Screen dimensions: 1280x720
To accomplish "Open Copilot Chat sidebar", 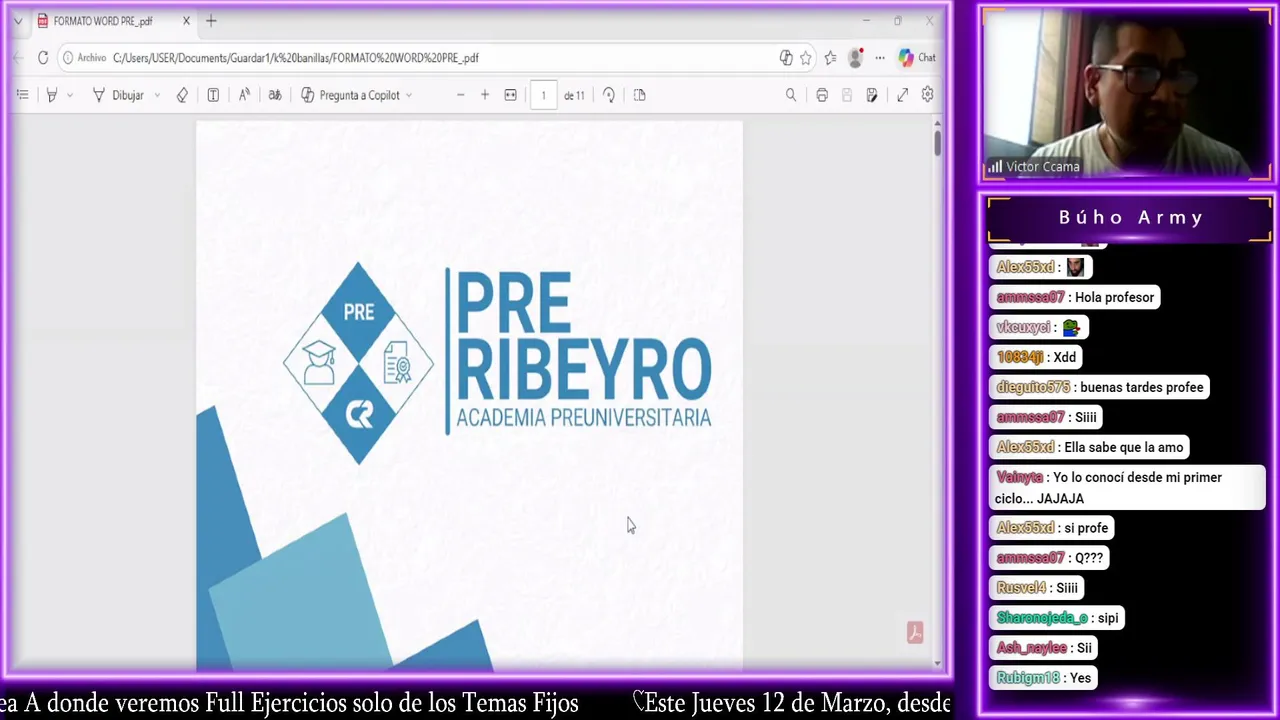I will click(x=916, y=58).
